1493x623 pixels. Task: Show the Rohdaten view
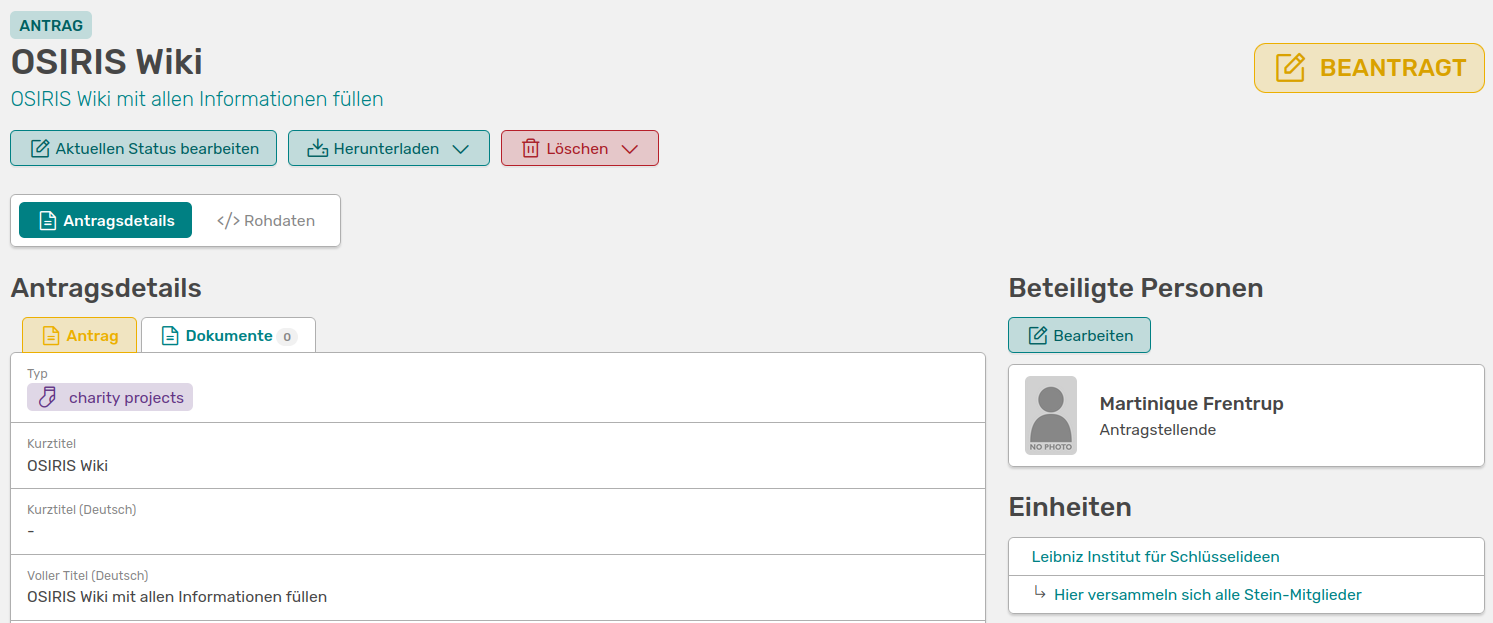[x=266, y=221]
